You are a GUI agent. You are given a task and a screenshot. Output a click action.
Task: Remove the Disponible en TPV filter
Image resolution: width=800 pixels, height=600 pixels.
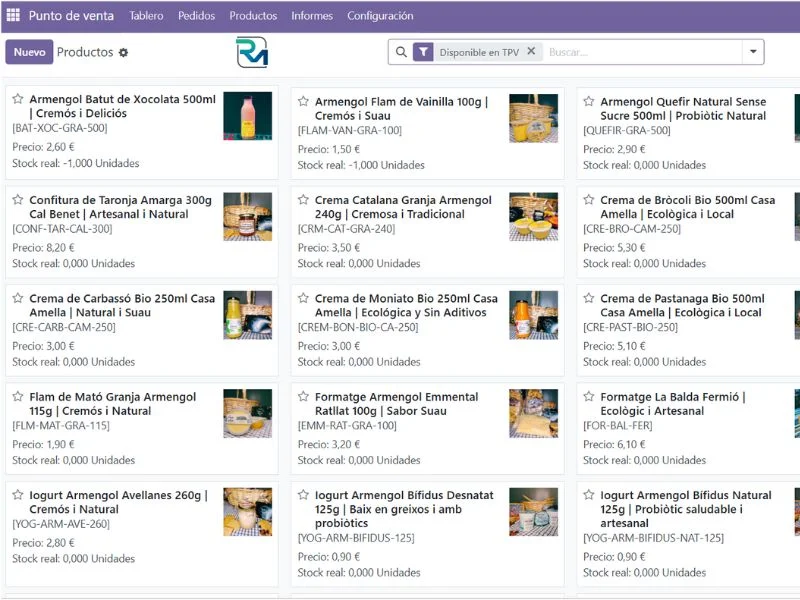point(531,52)
